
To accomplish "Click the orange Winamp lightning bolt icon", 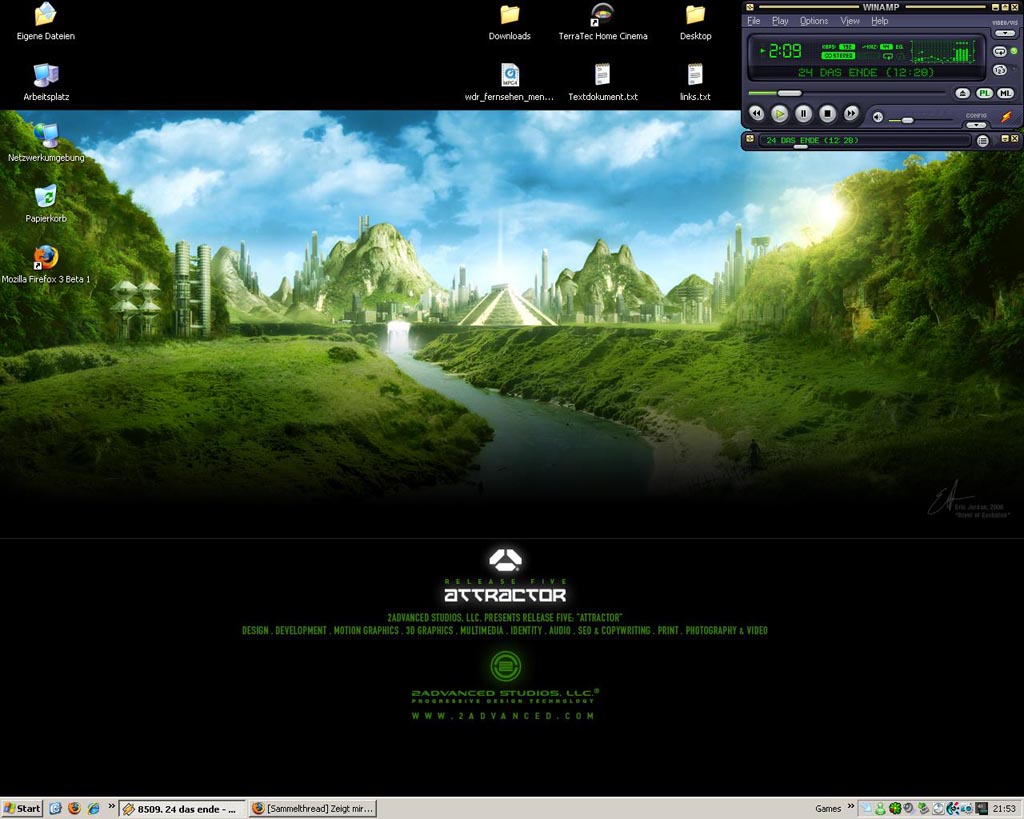I will click(1006, 117).
